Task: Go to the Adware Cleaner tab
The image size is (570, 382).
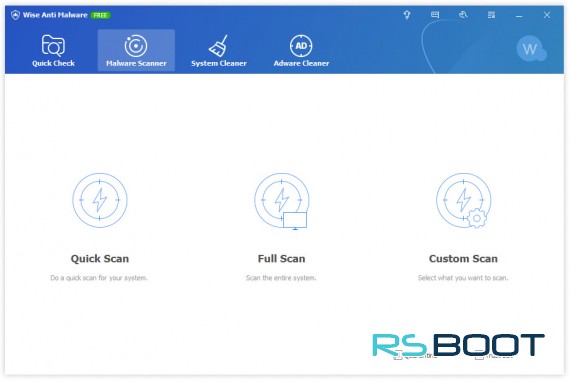Action: [x=301, y=51]
